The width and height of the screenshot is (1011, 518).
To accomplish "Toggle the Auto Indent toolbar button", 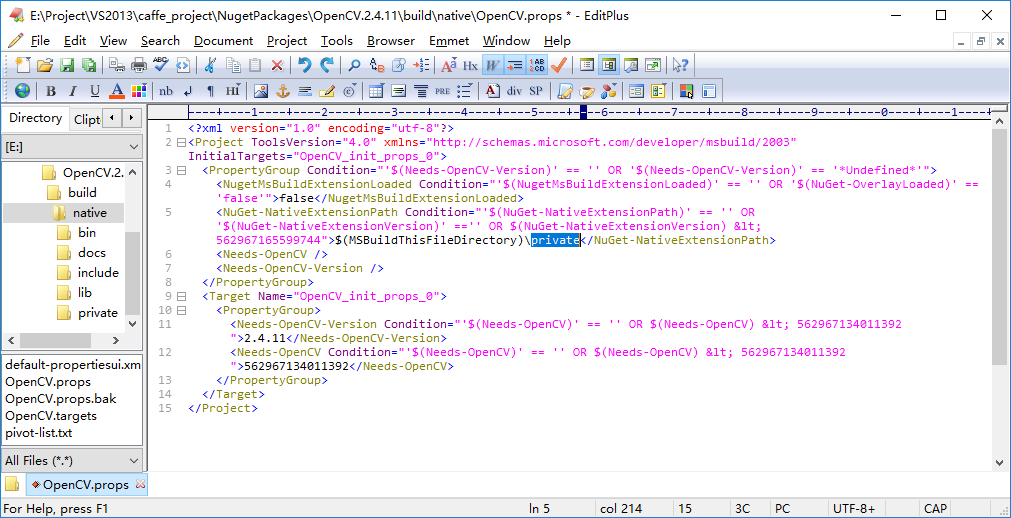I will 515,65.
